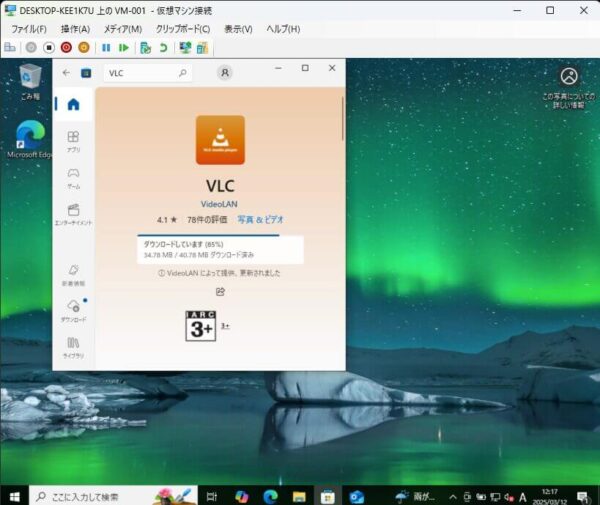Open 新着情報 in Store sidebar
600x505 pixels.
pyautogui.click(x=73, y=275)
